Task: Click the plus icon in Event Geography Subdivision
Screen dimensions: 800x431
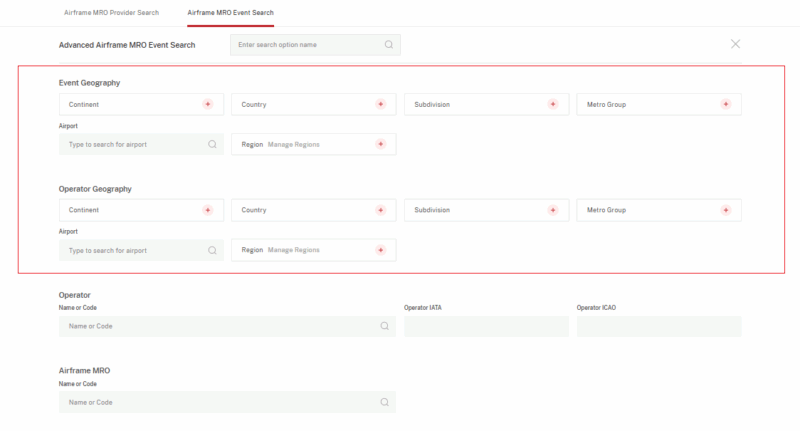Action: click(553, 104)
